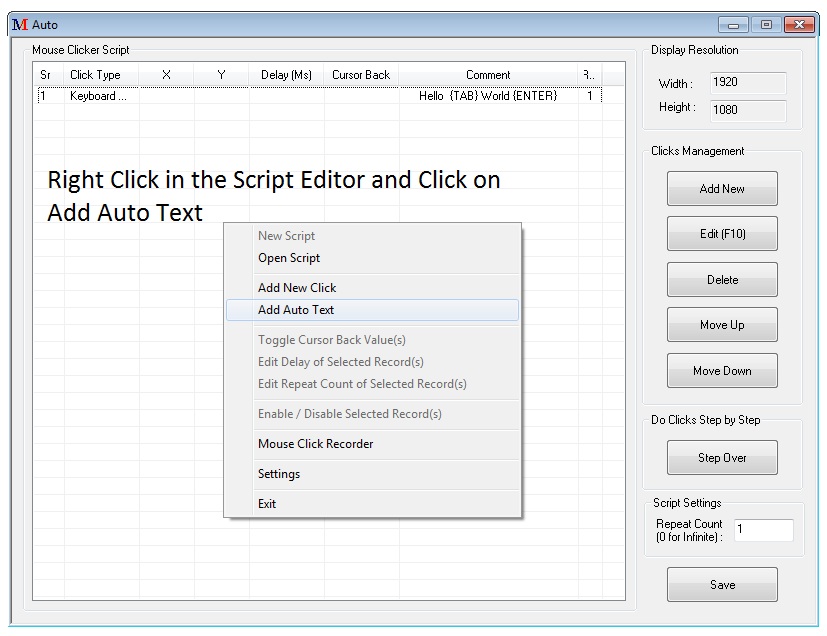Click the Repeat Count input box

pos(766,529)
